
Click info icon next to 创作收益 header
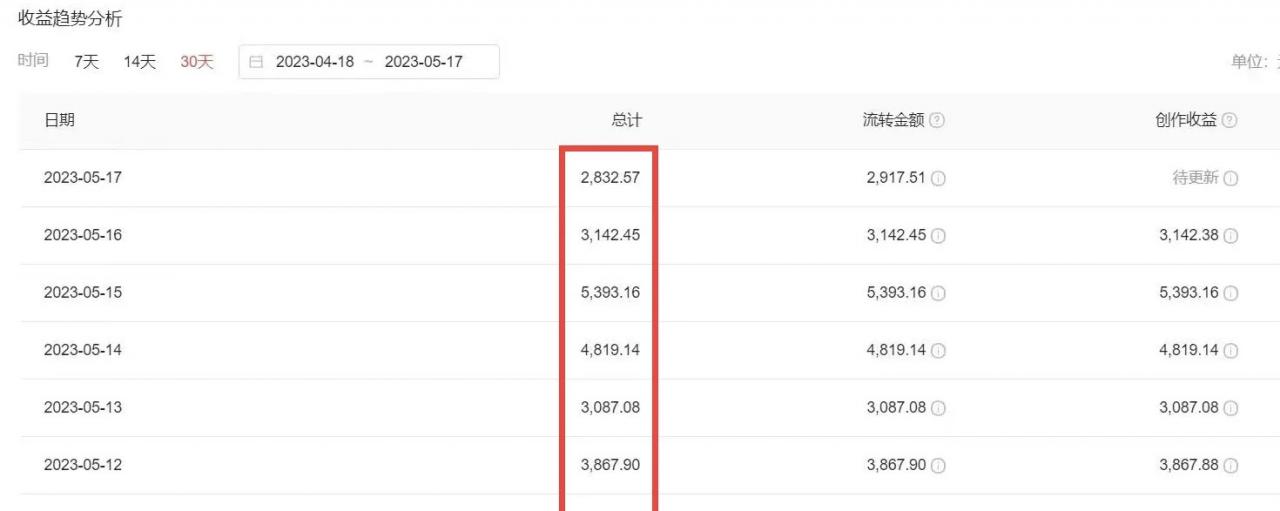tap(1229, 120)
